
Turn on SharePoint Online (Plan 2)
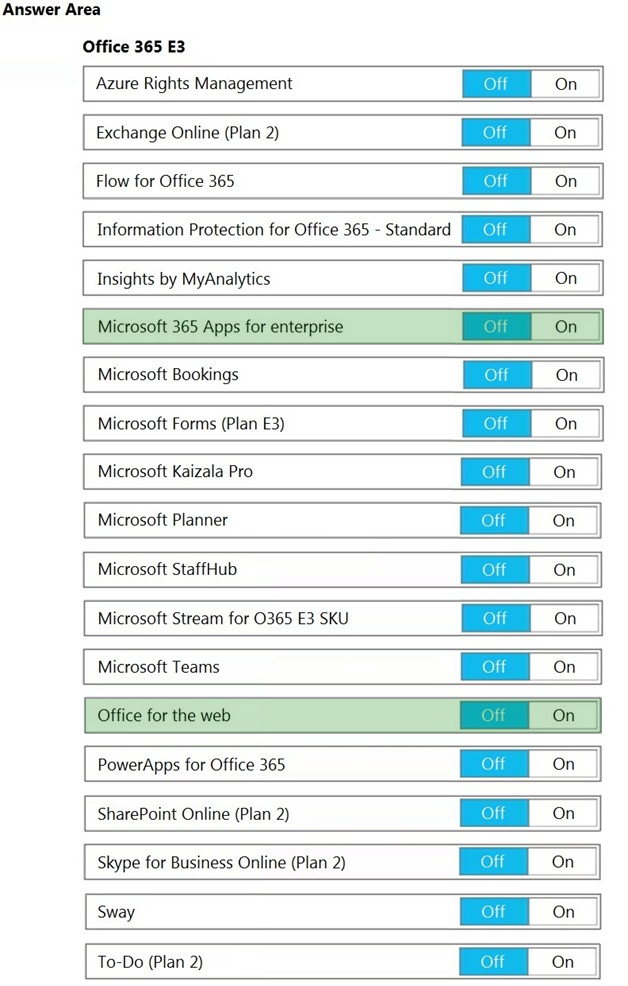click(563, 813)
